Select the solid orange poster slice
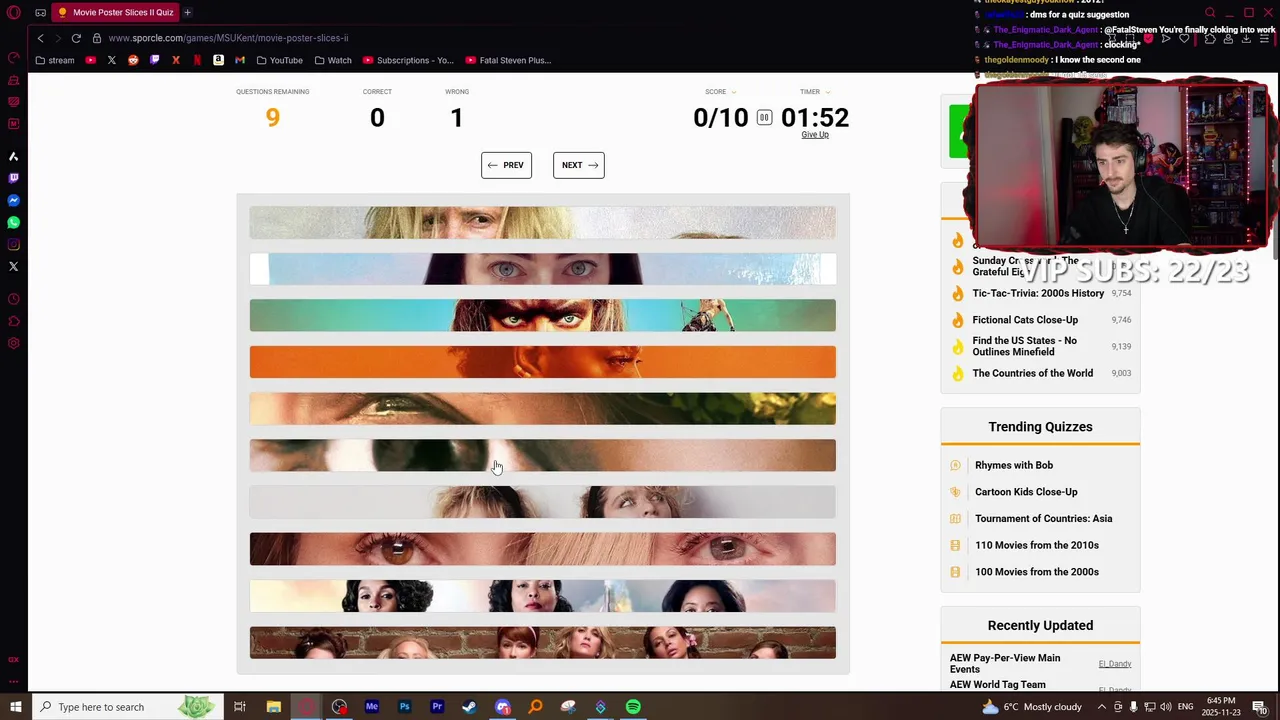Viewport: 1280px width, 720px height. point(542,362)
